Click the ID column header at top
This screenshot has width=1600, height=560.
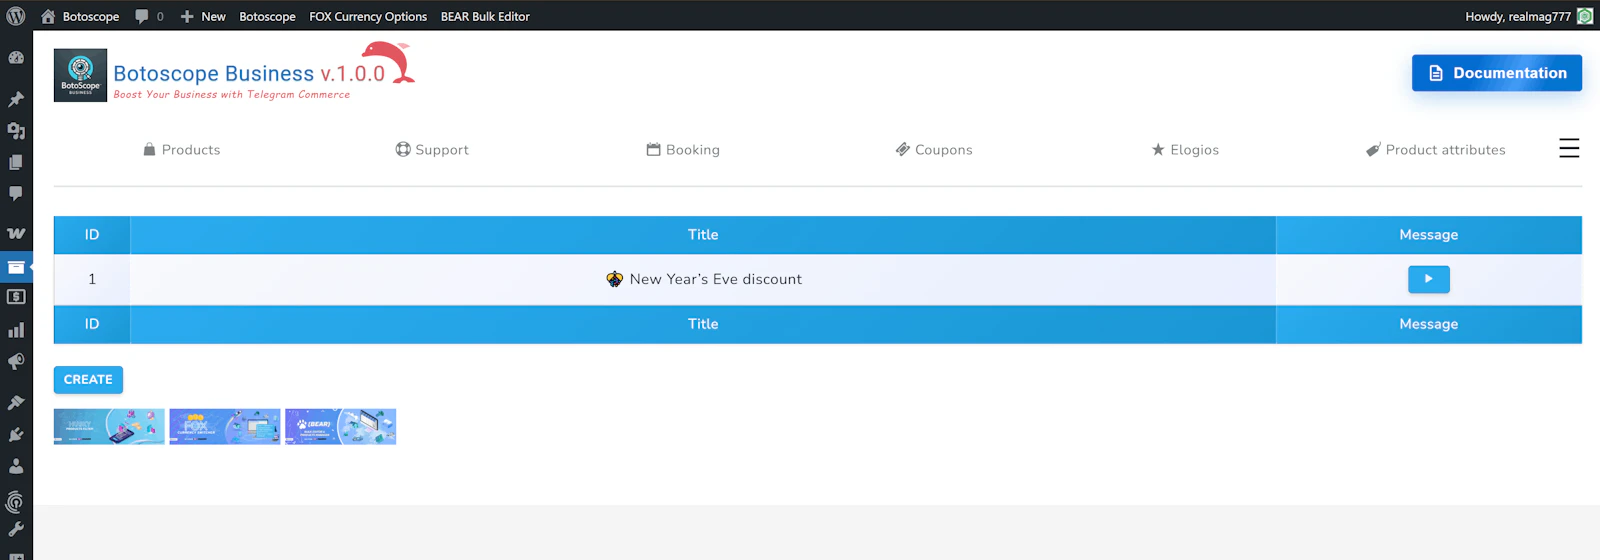[92, 235]
